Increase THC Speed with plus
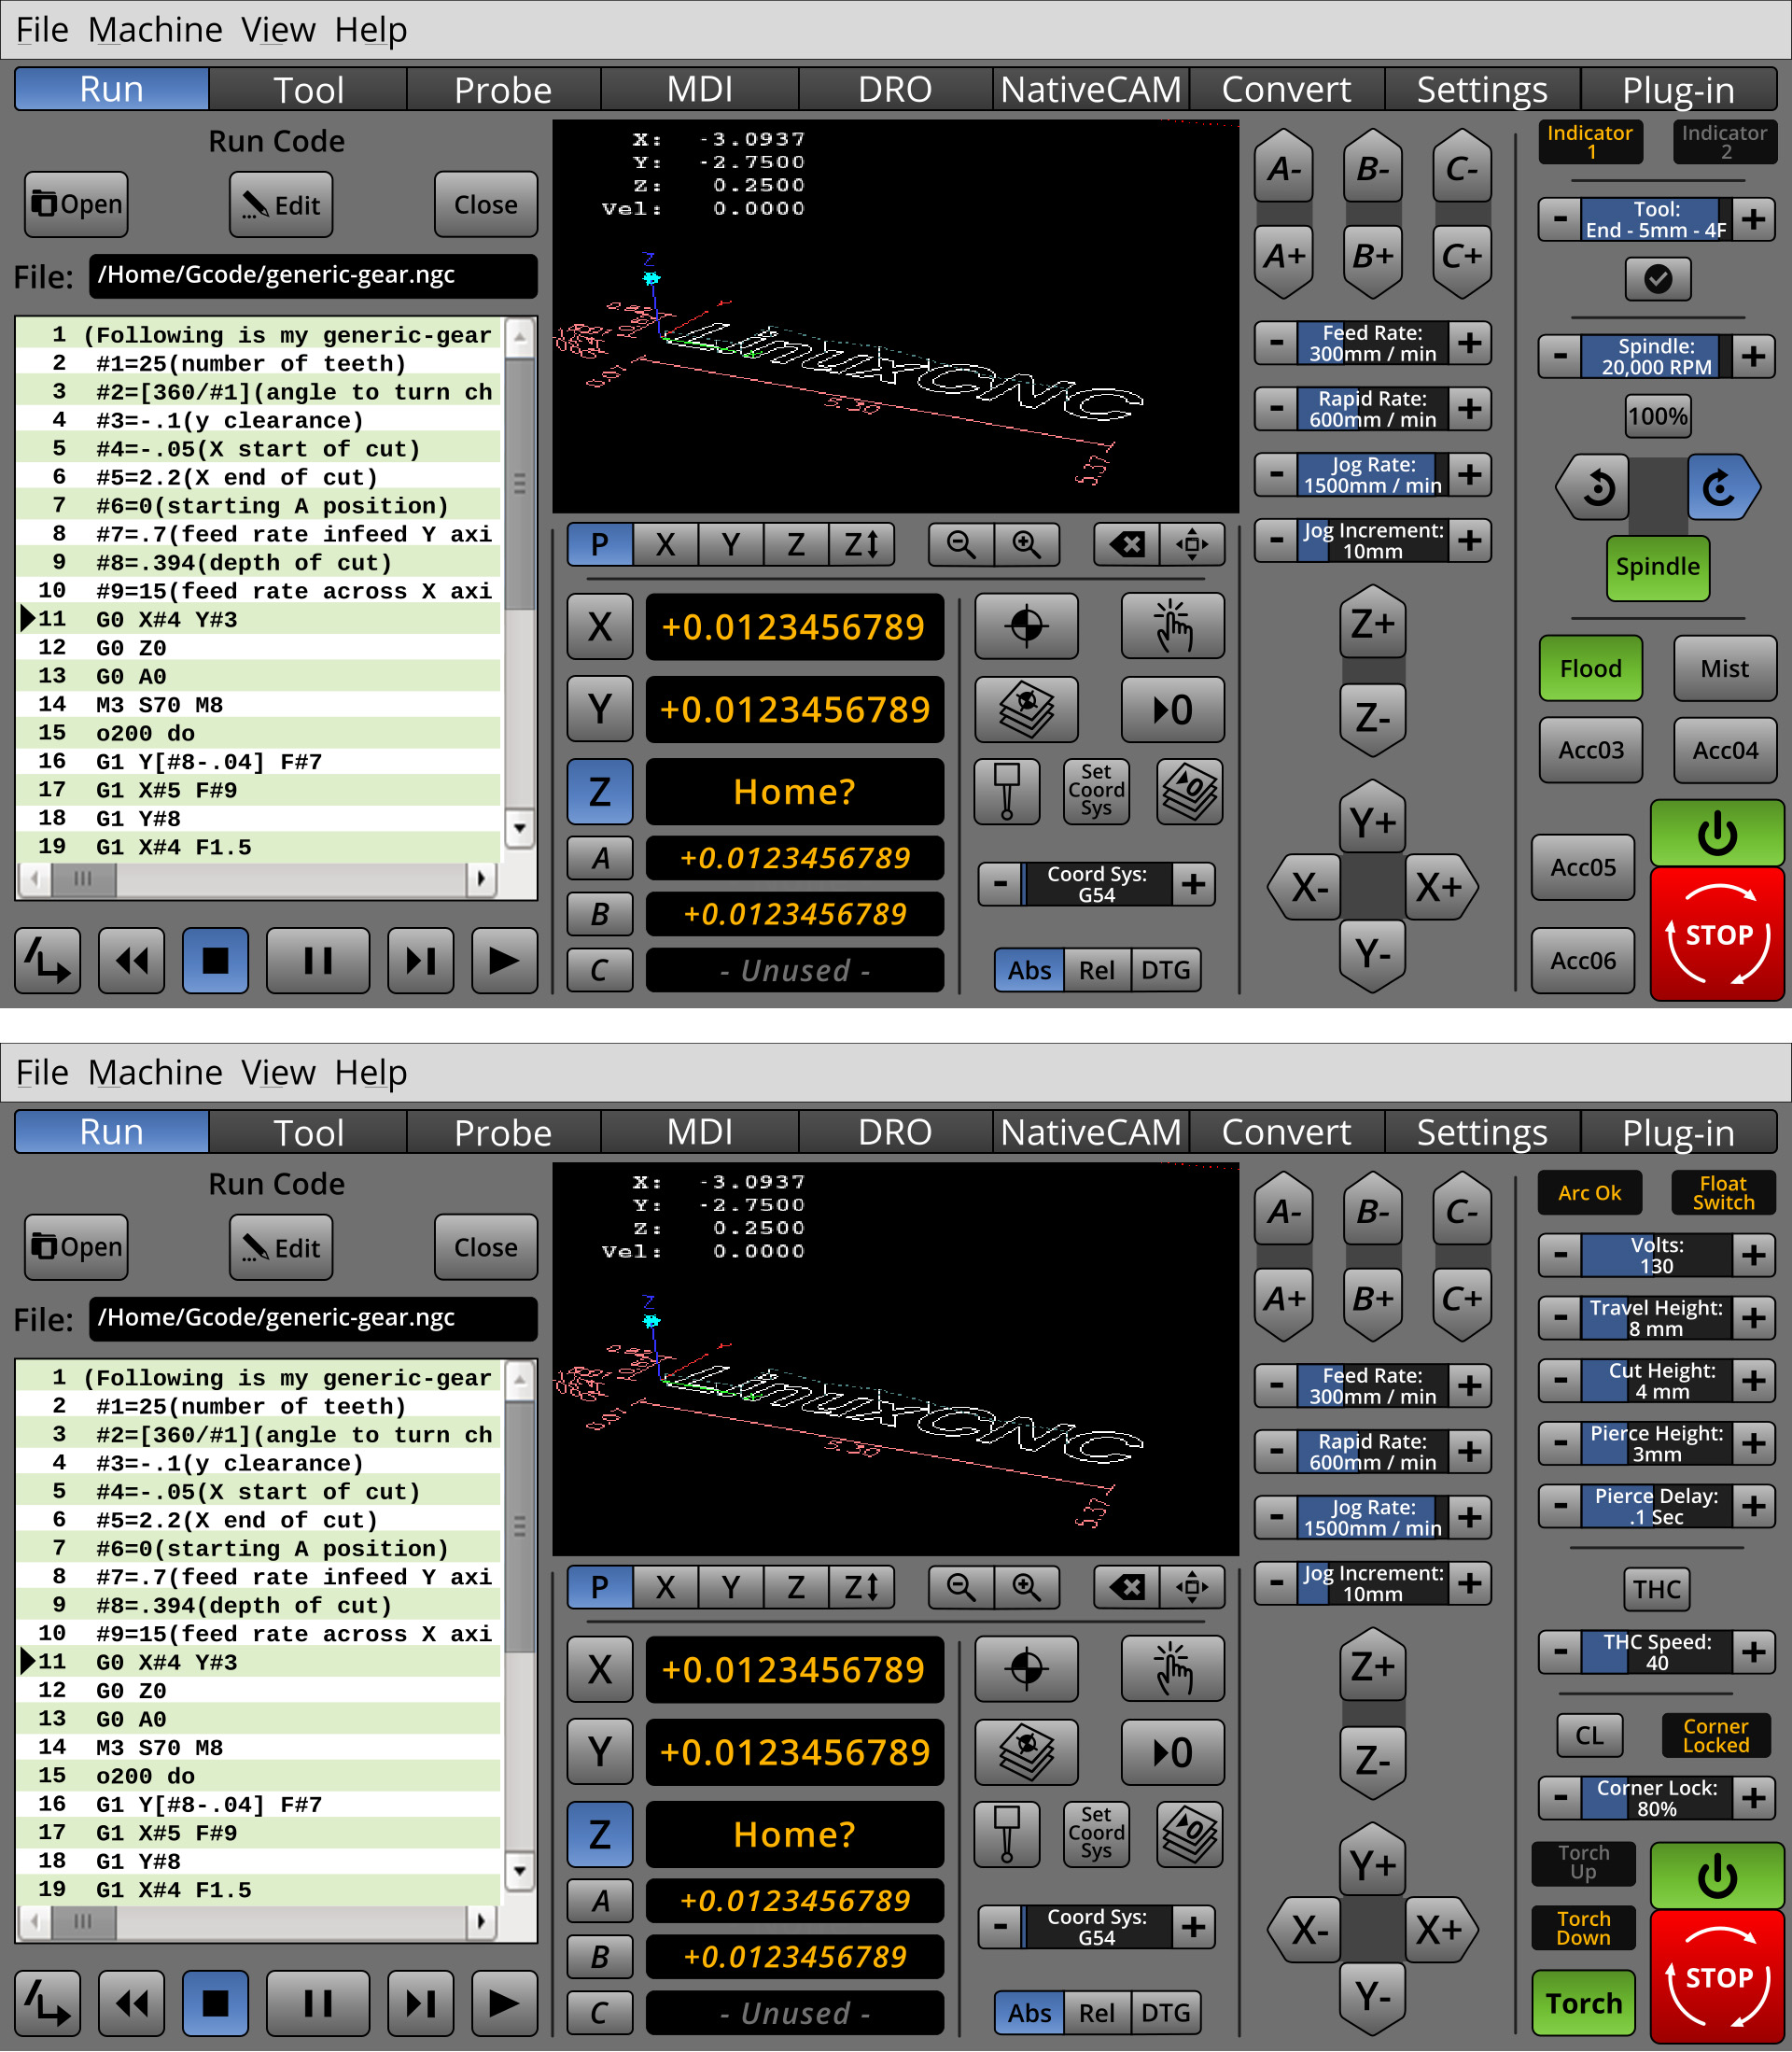 [1753, 1652]
